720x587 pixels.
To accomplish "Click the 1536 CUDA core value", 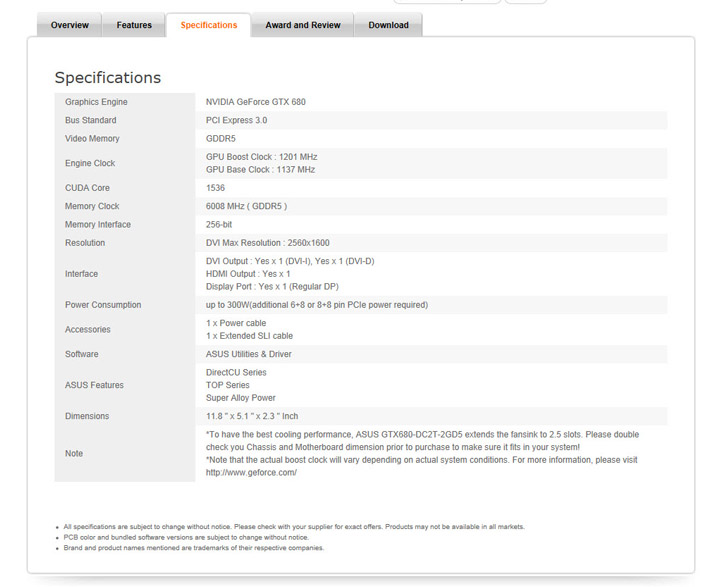I will pyautogui.click(x=215, y=188).
